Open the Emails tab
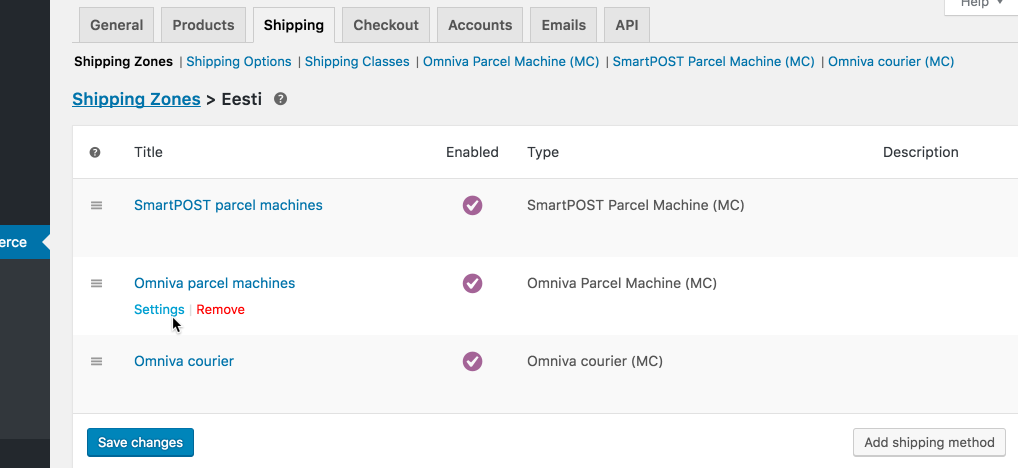Screen dimensions: 1018x468 point(564,25)
